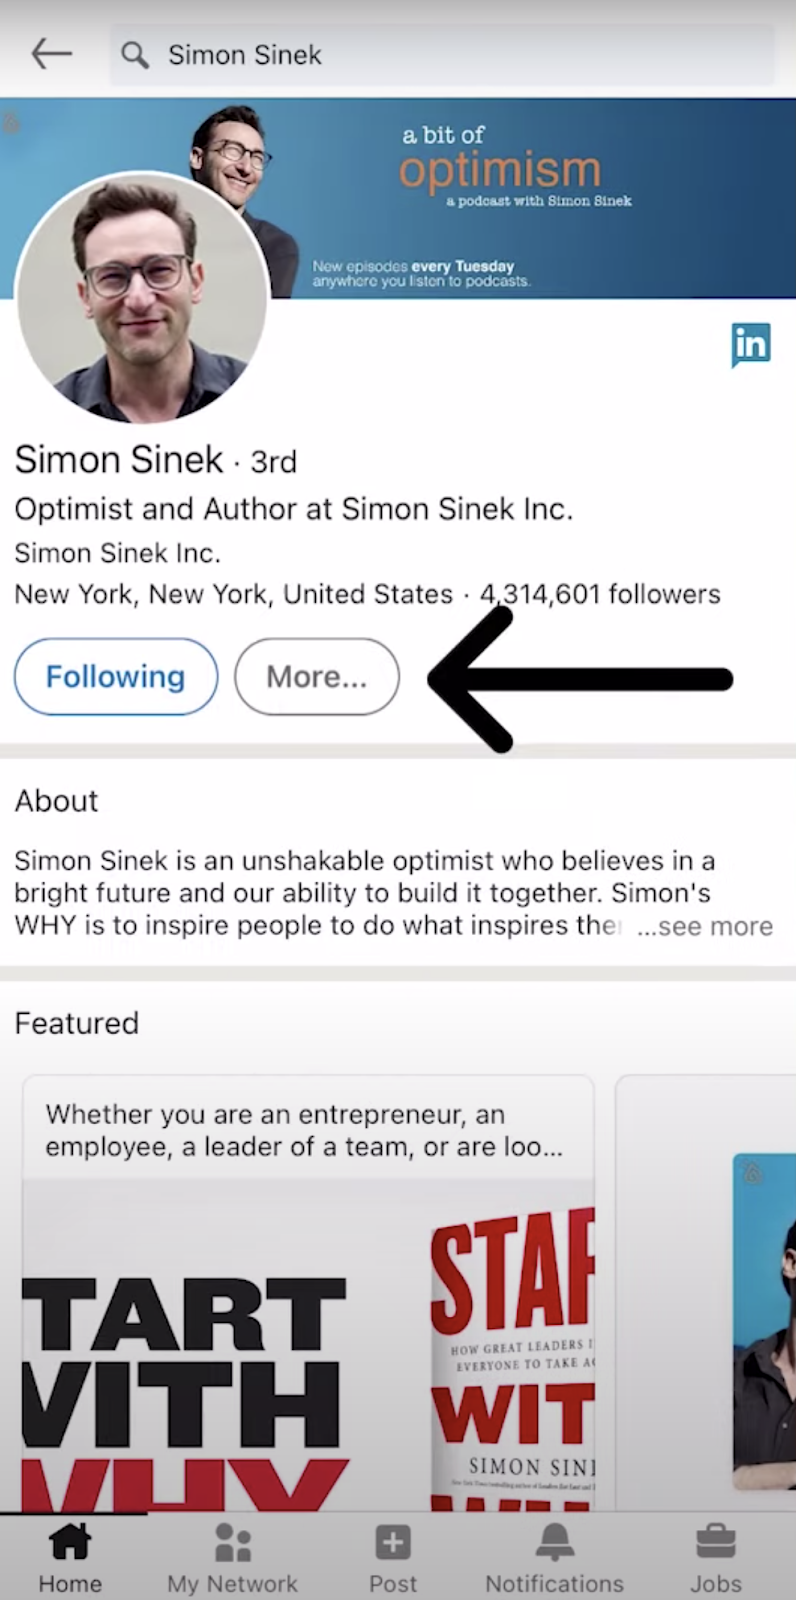Tap the 3rd connection degree label
796x1600 pixels.
pyautogui.click(x=273, y=462)
